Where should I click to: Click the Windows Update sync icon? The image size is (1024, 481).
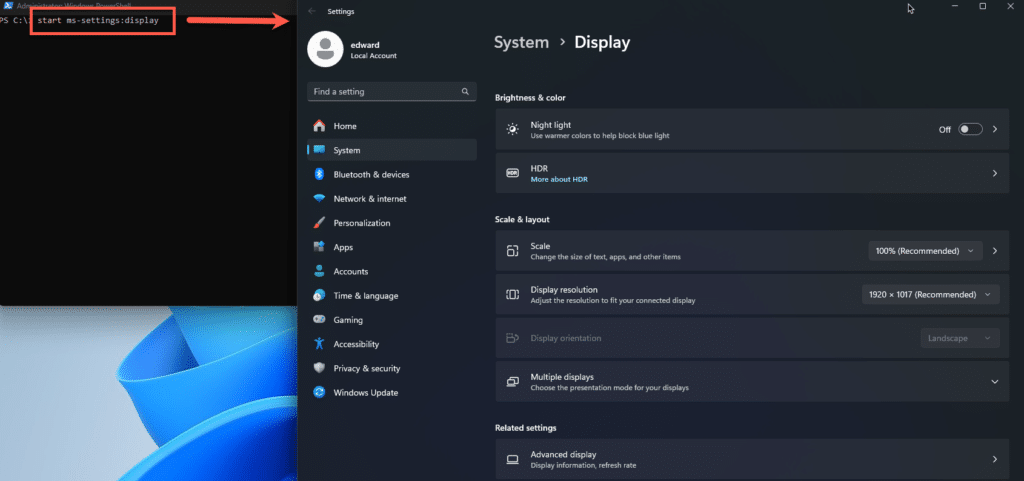[319, 392]
